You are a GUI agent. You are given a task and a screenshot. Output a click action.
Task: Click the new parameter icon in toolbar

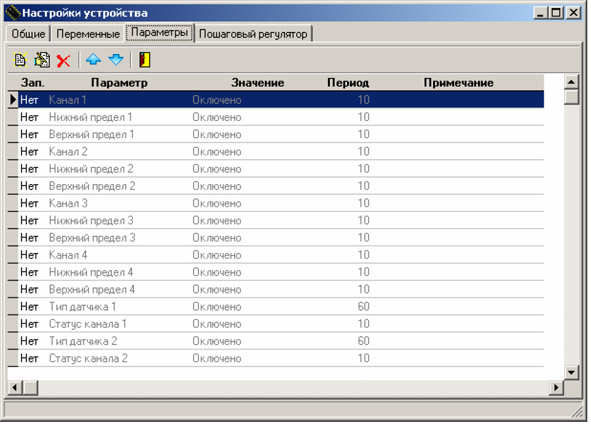pyautogui.click(x=20, y=60)
